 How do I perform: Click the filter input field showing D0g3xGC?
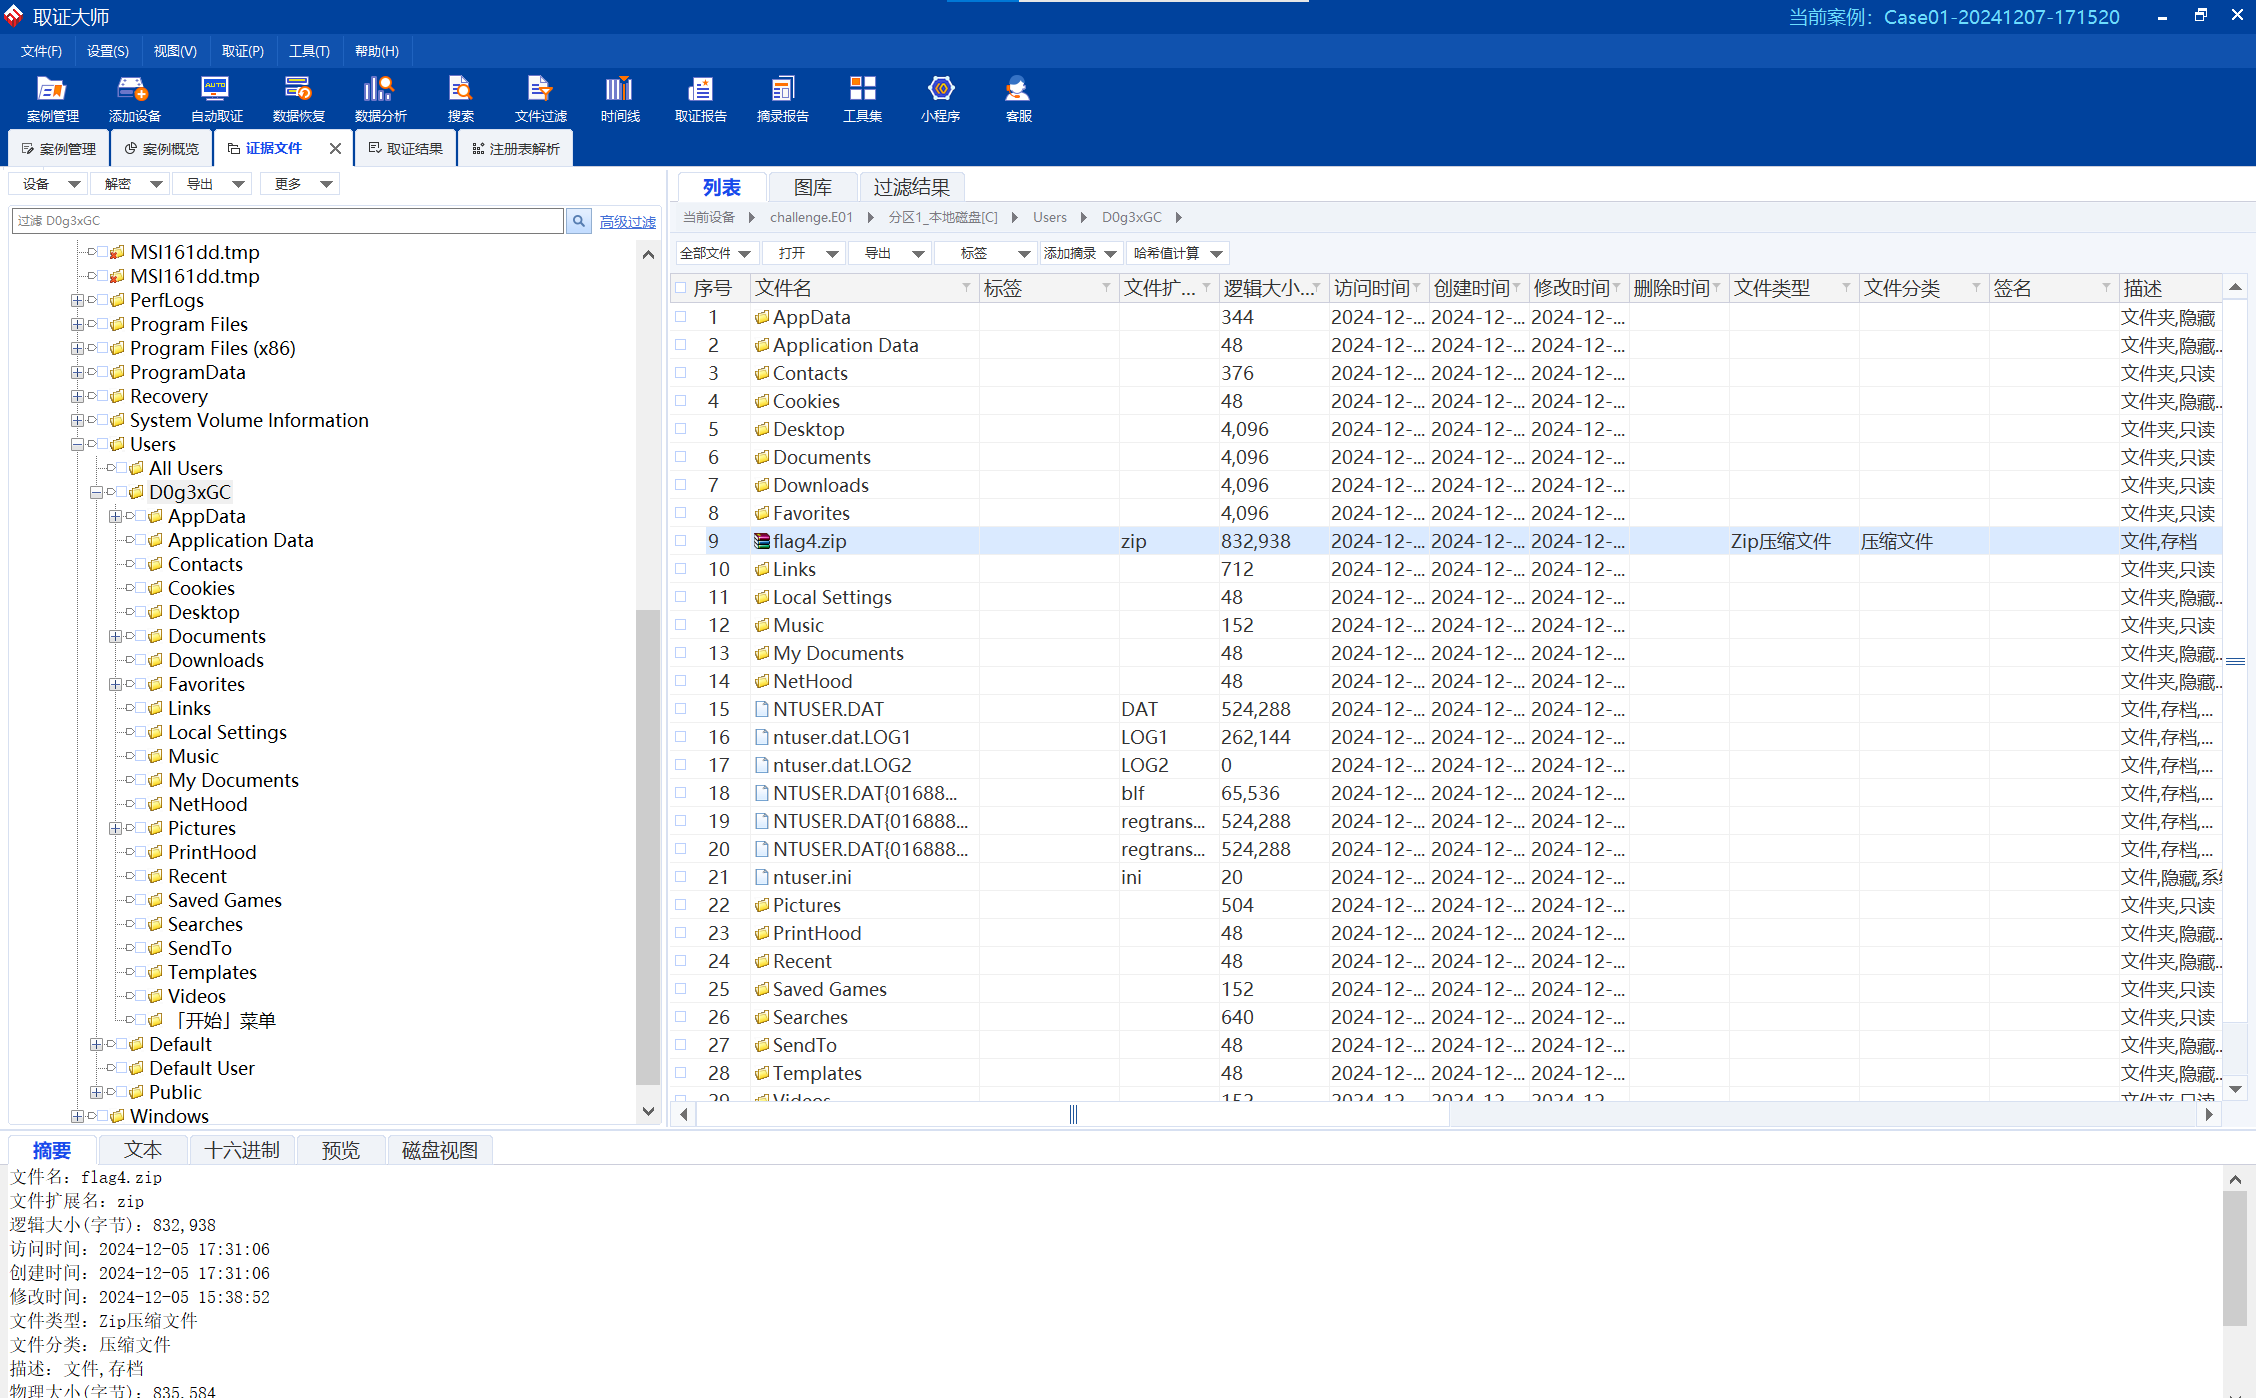pos(288,221)
